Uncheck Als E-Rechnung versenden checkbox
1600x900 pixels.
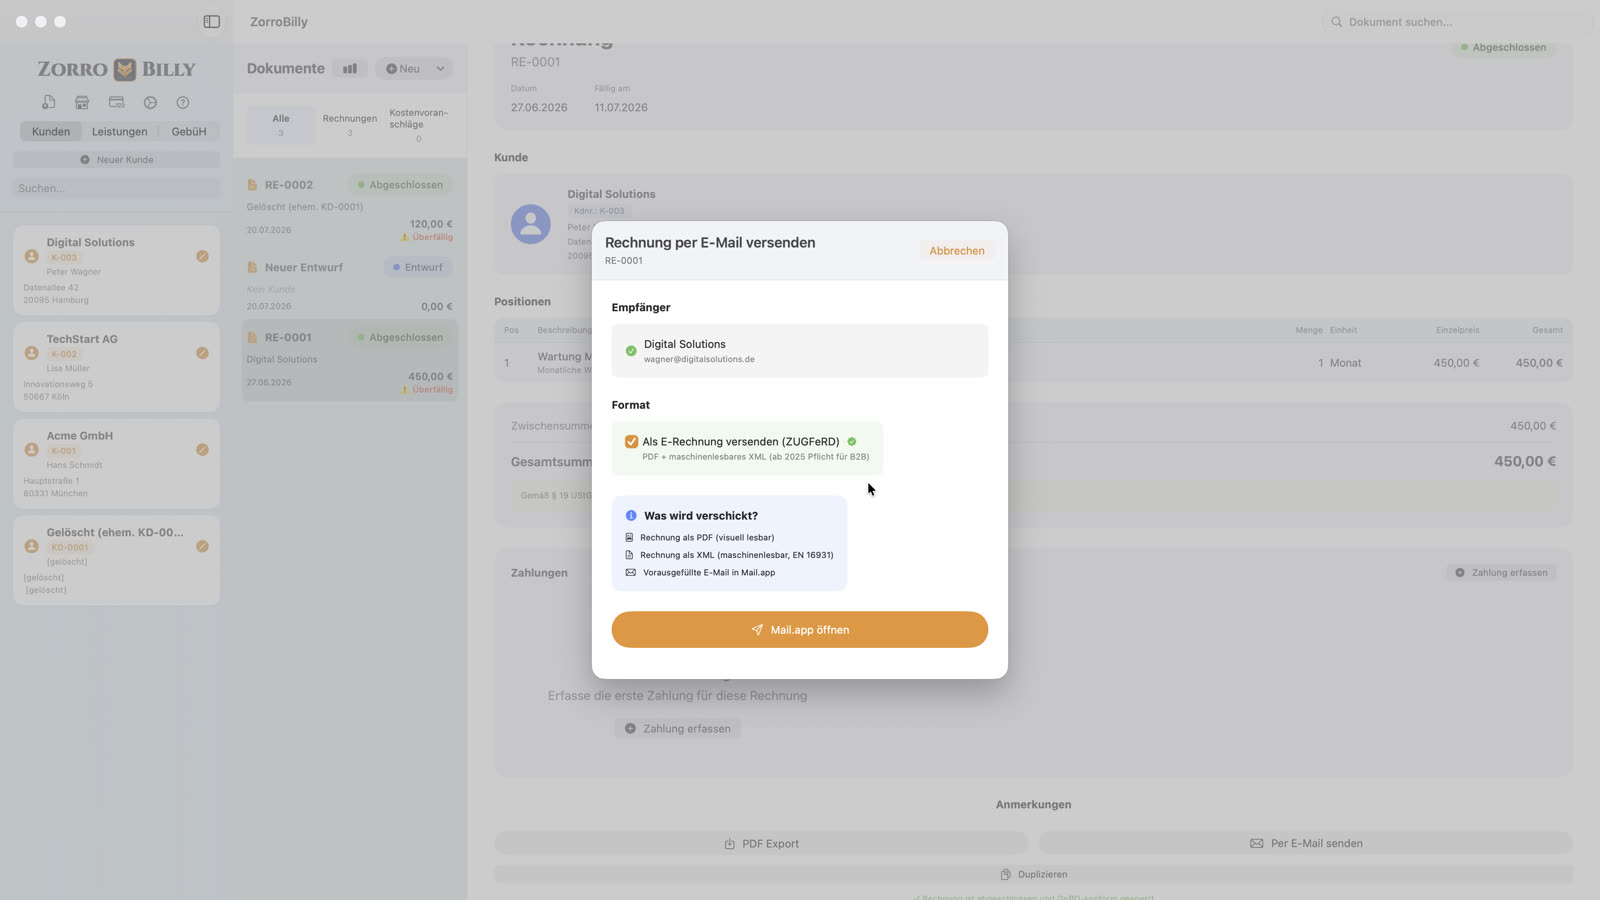(631, 441)
